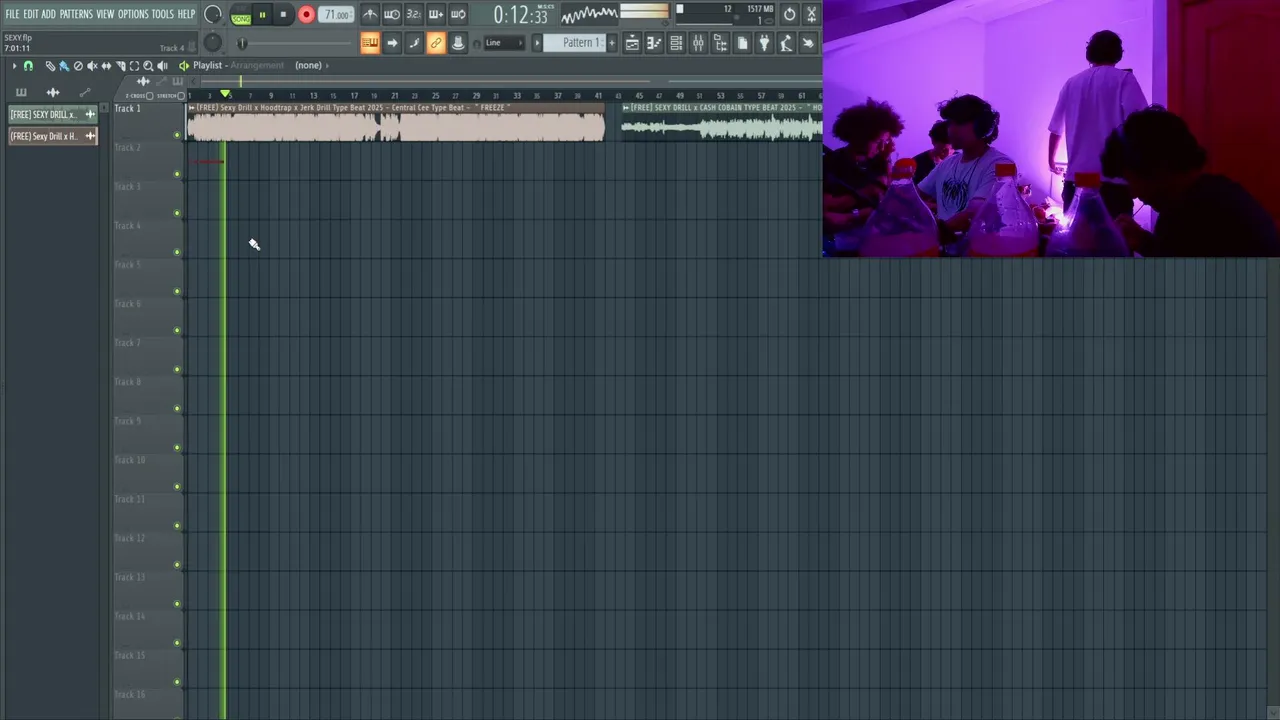Add new pattern with plus button
Viewport: 1280px width, 720px height.
point(612,43)
